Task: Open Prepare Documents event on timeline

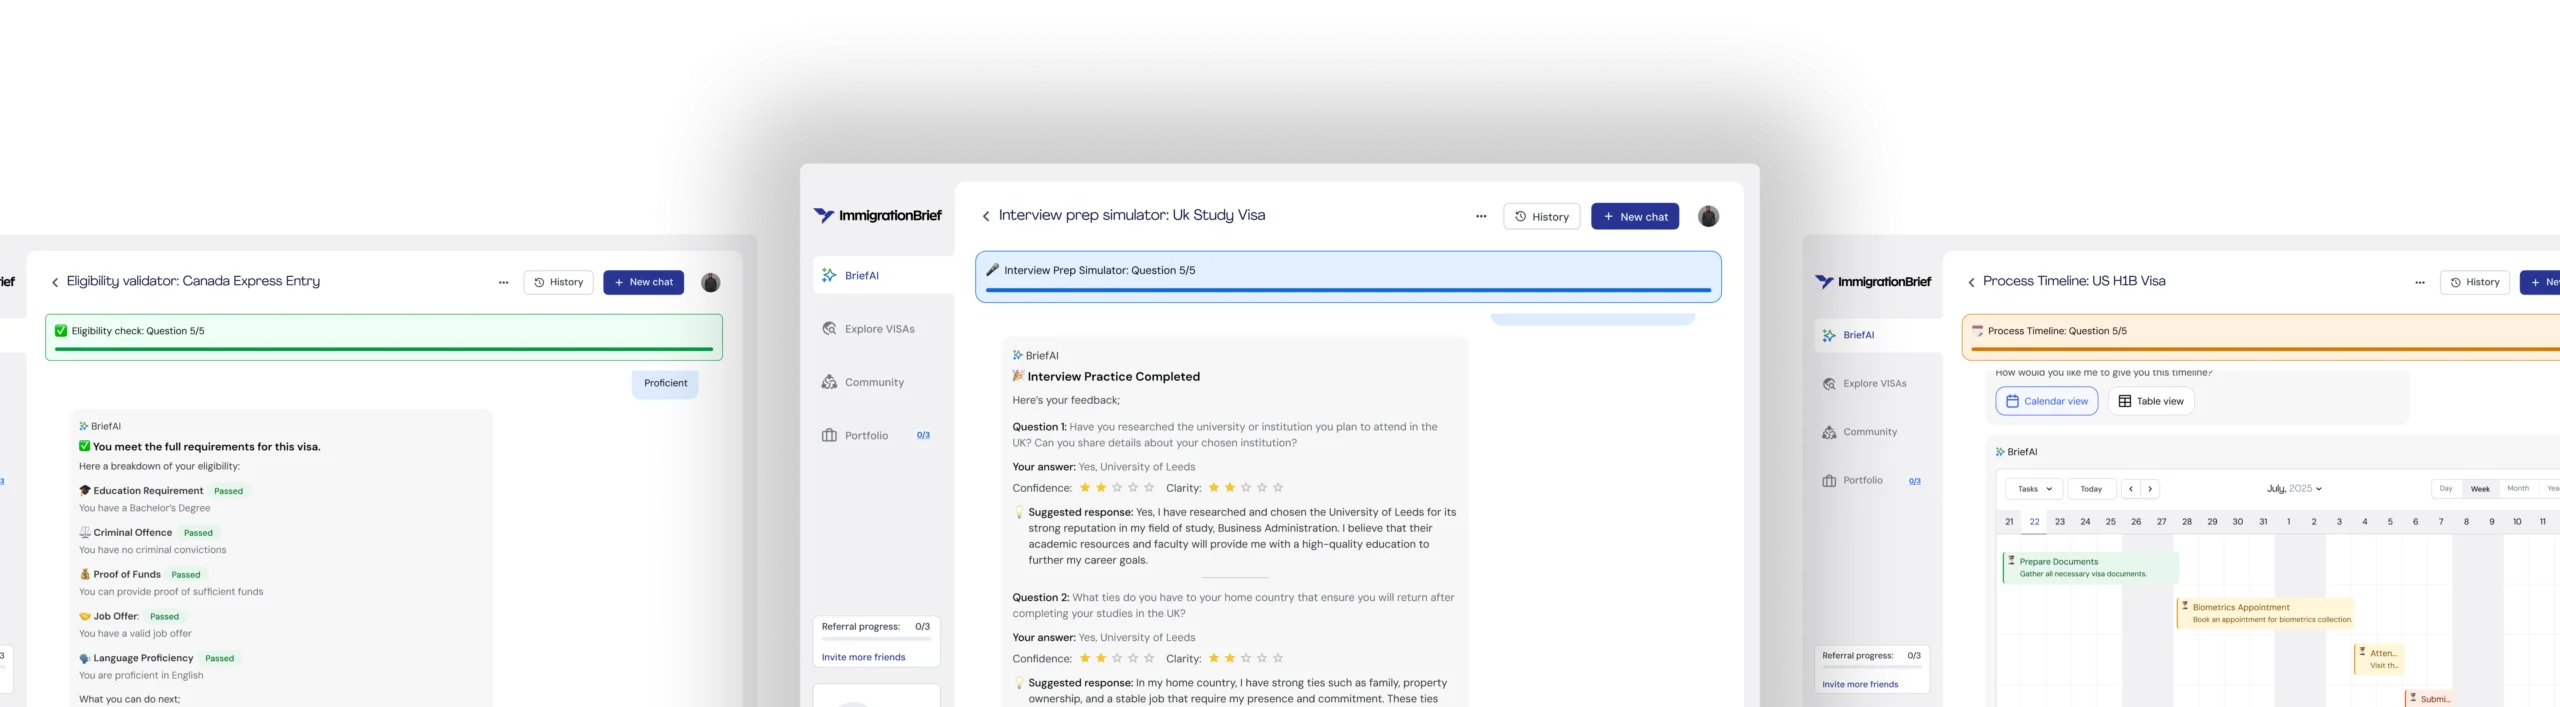Action: [2089, 567]
